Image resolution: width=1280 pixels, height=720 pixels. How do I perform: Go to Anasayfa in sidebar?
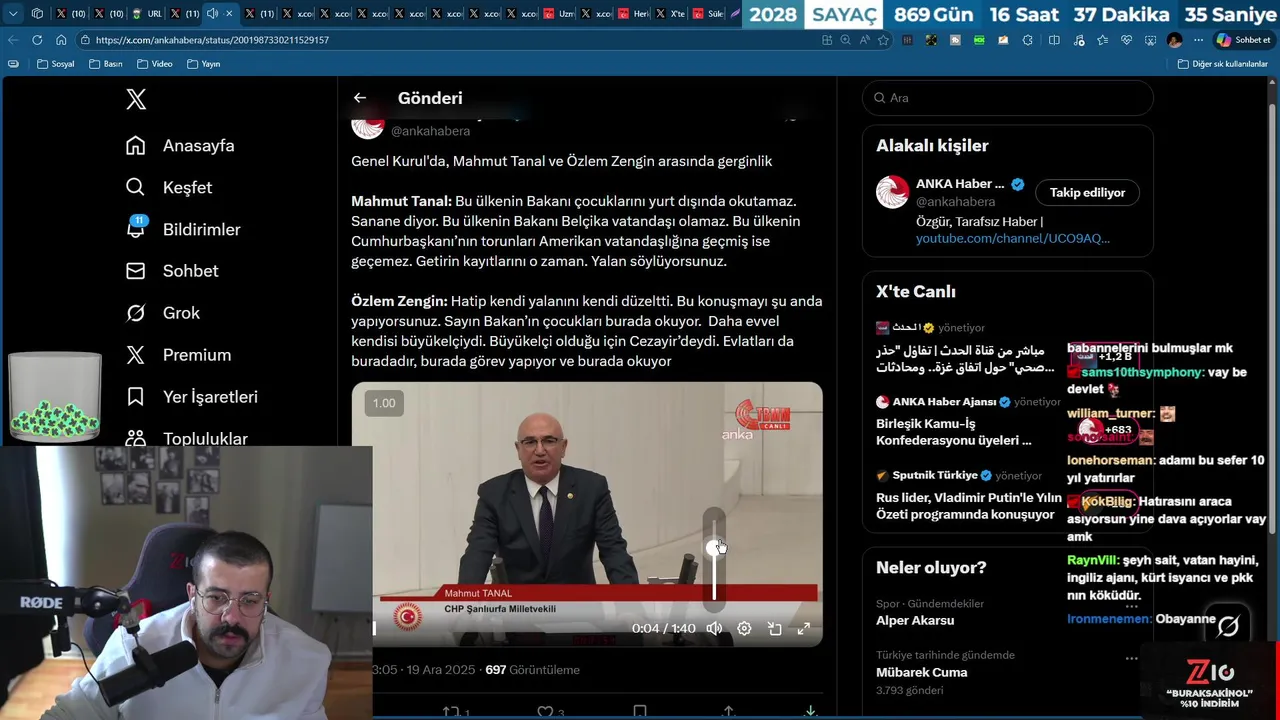tap(181, 145)
